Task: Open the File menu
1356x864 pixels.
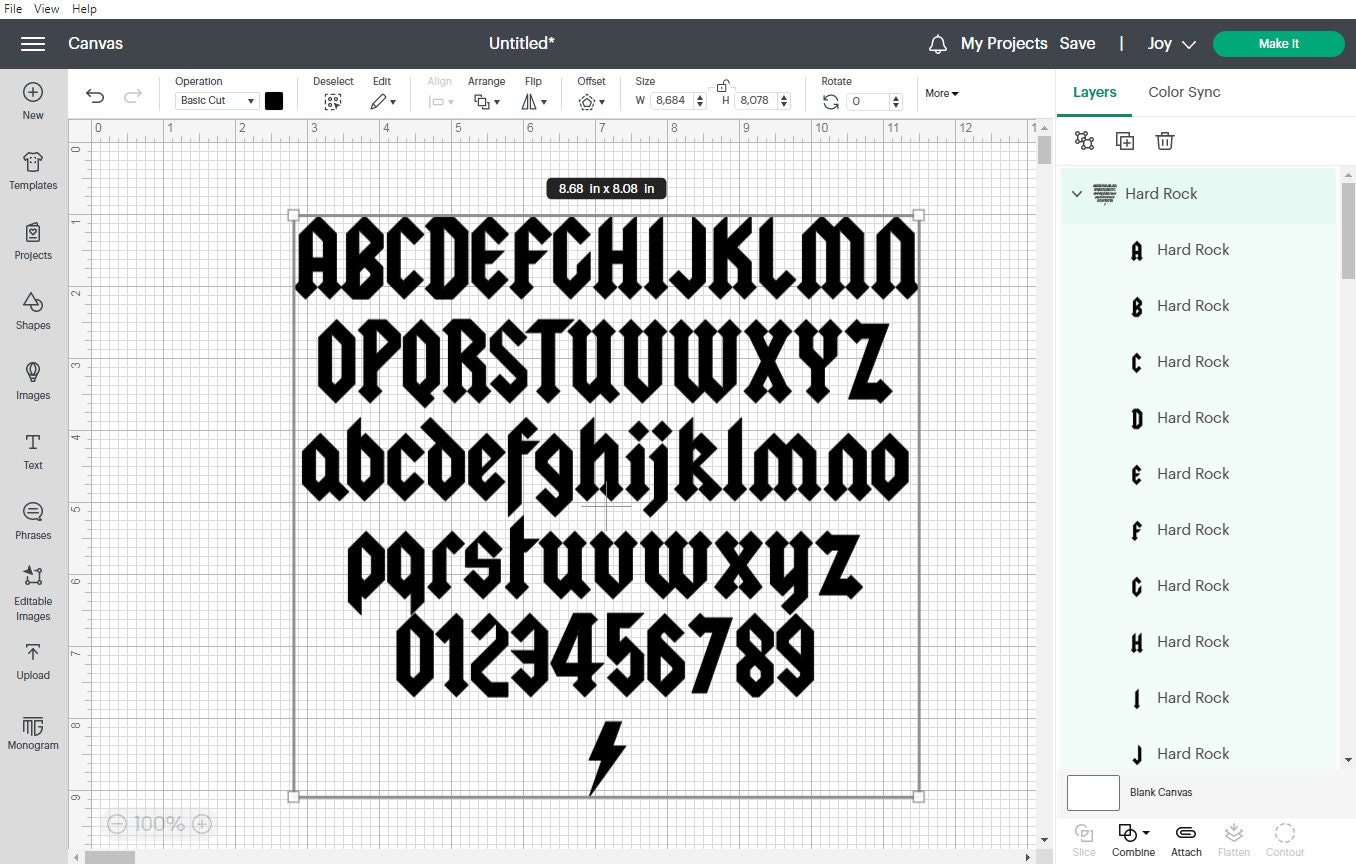Action: [12, 8]
